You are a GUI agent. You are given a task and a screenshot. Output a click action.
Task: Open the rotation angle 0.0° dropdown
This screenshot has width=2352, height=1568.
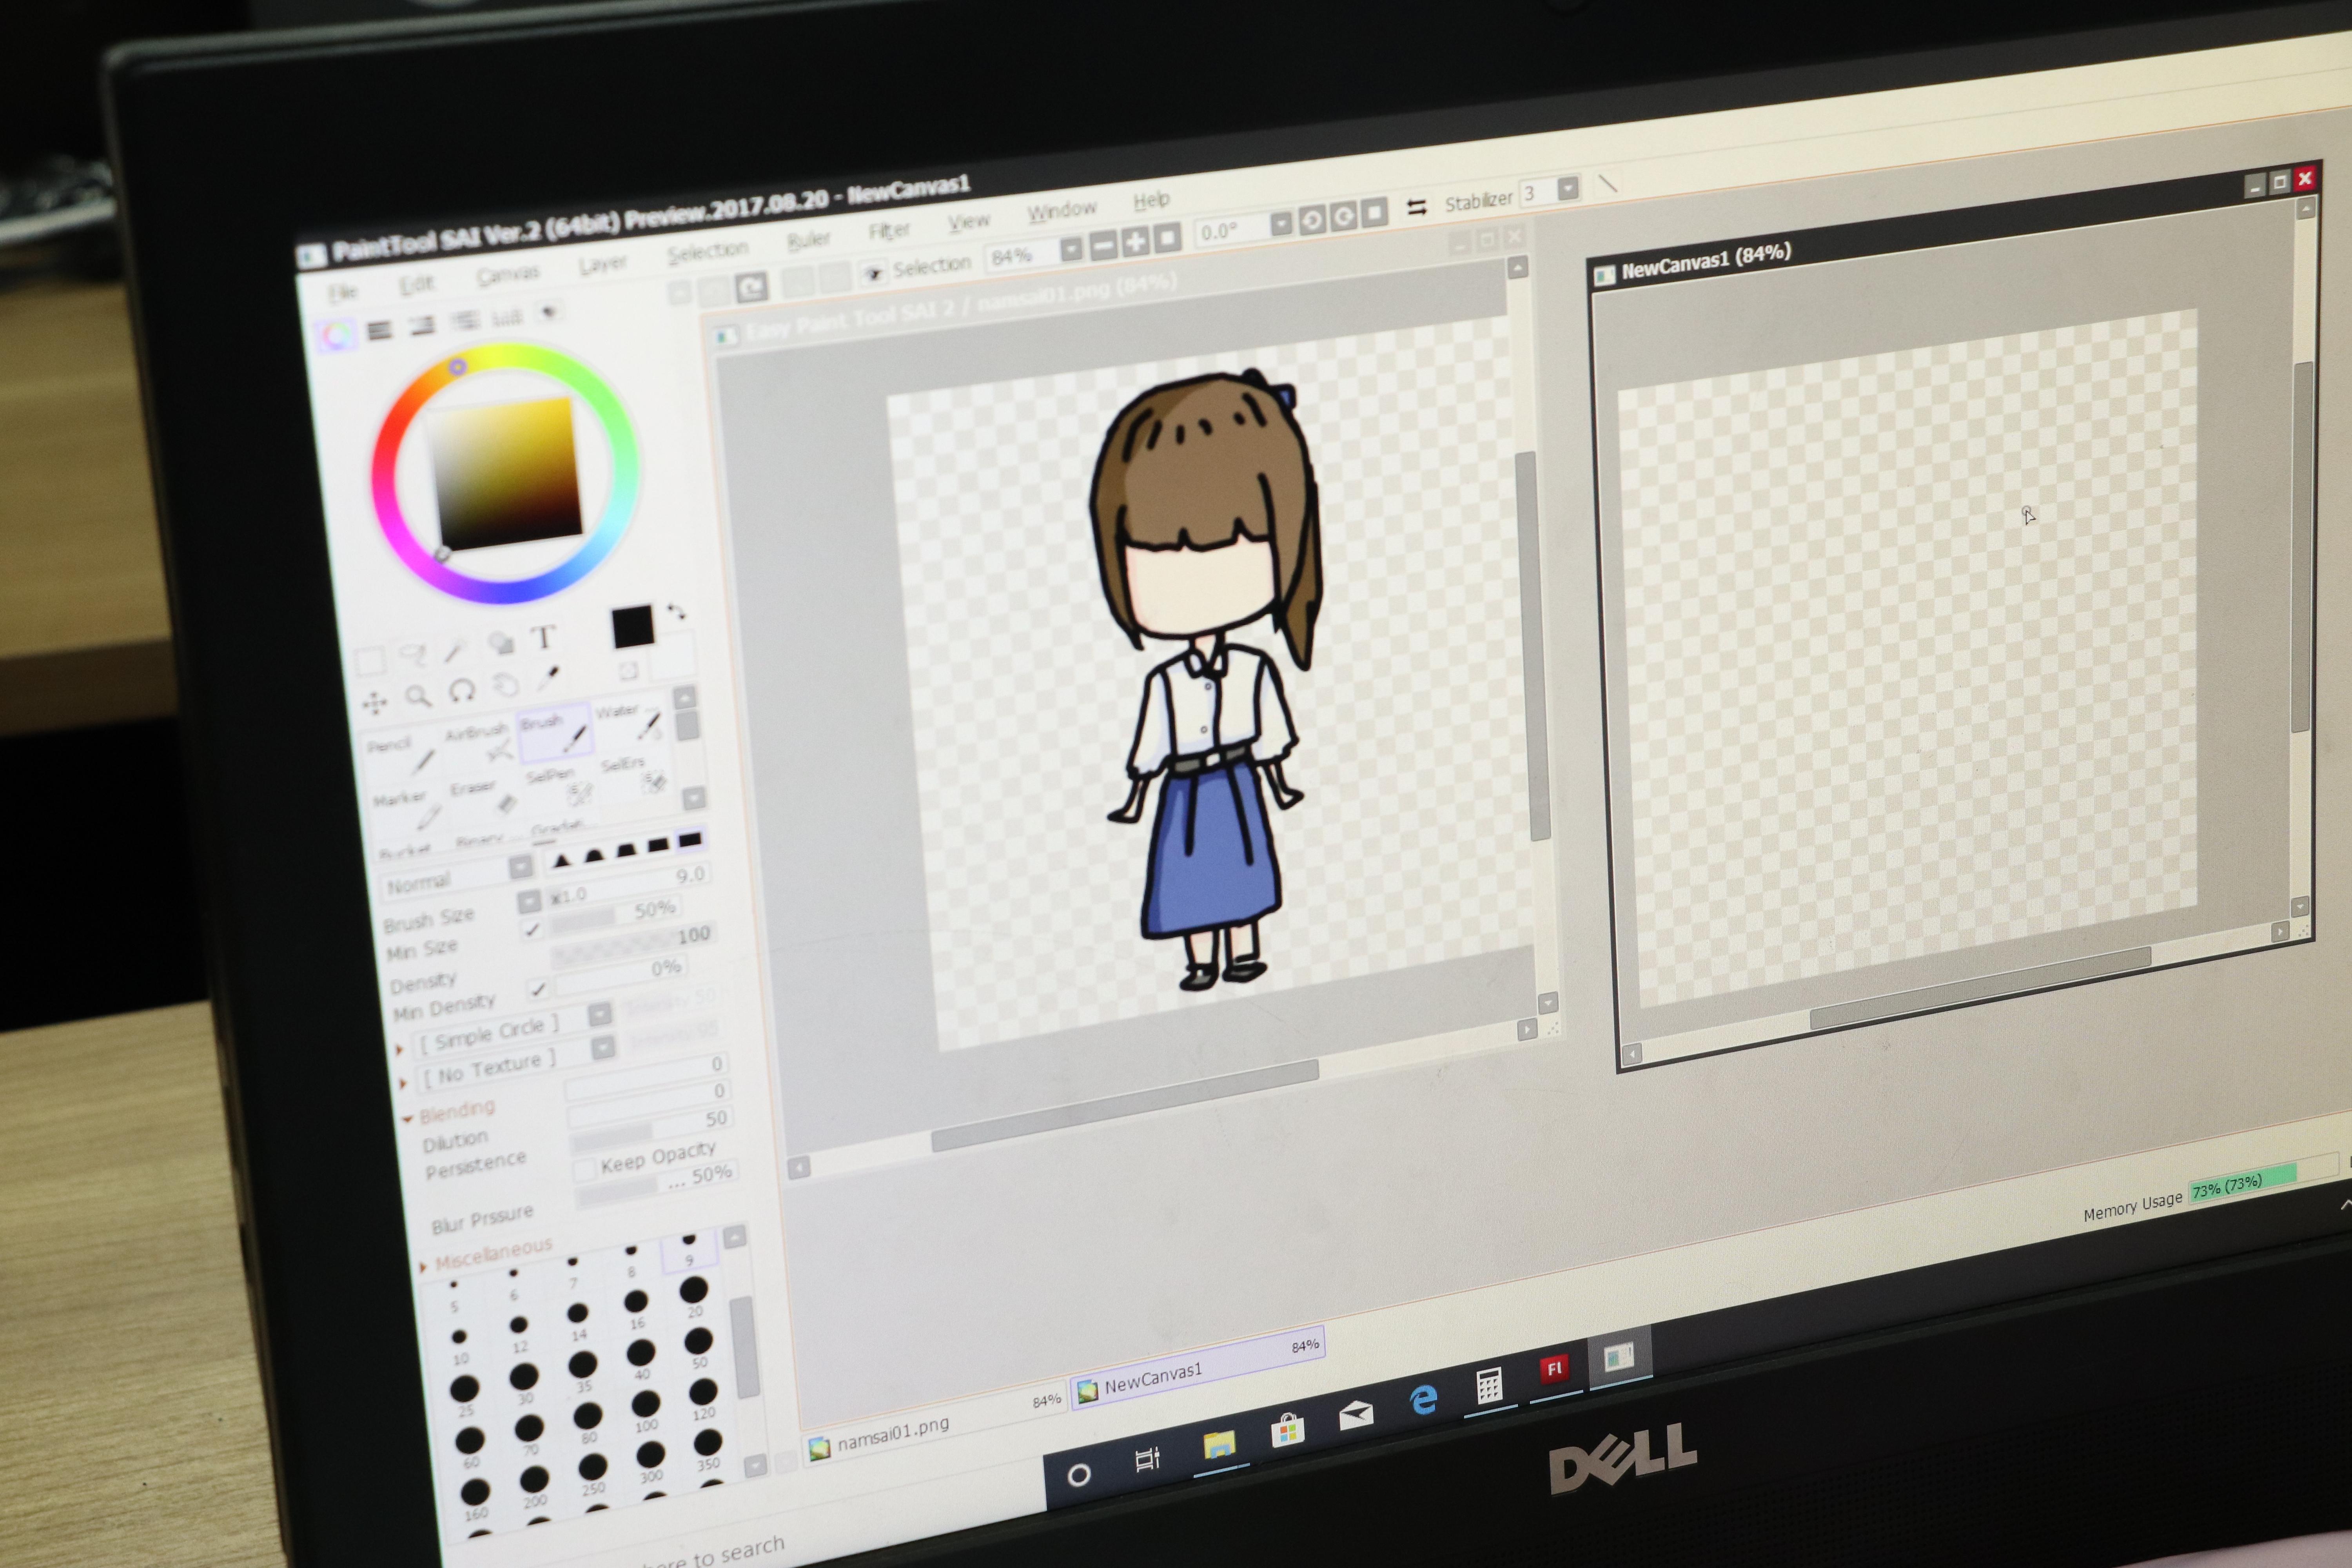1281,223
